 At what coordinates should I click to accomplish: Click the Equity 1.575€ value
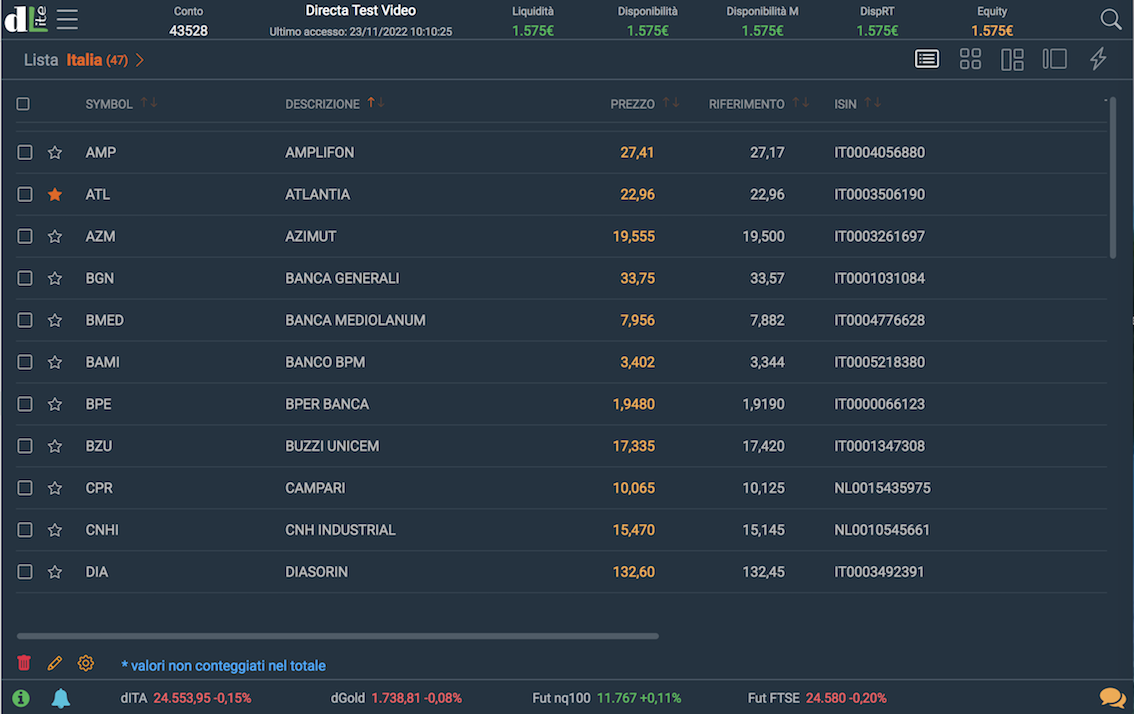point(992,31)
